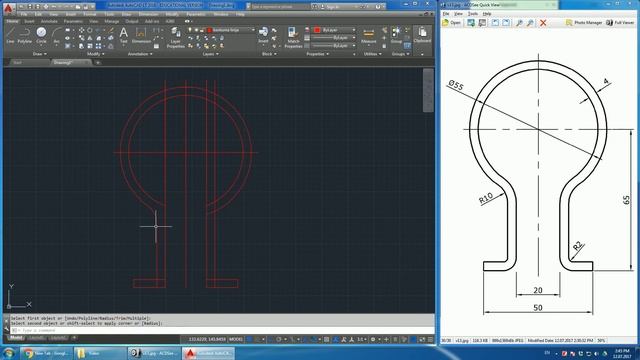Open the Output ribbon tab
The image size is (640, 360).
tap(131, 21)
